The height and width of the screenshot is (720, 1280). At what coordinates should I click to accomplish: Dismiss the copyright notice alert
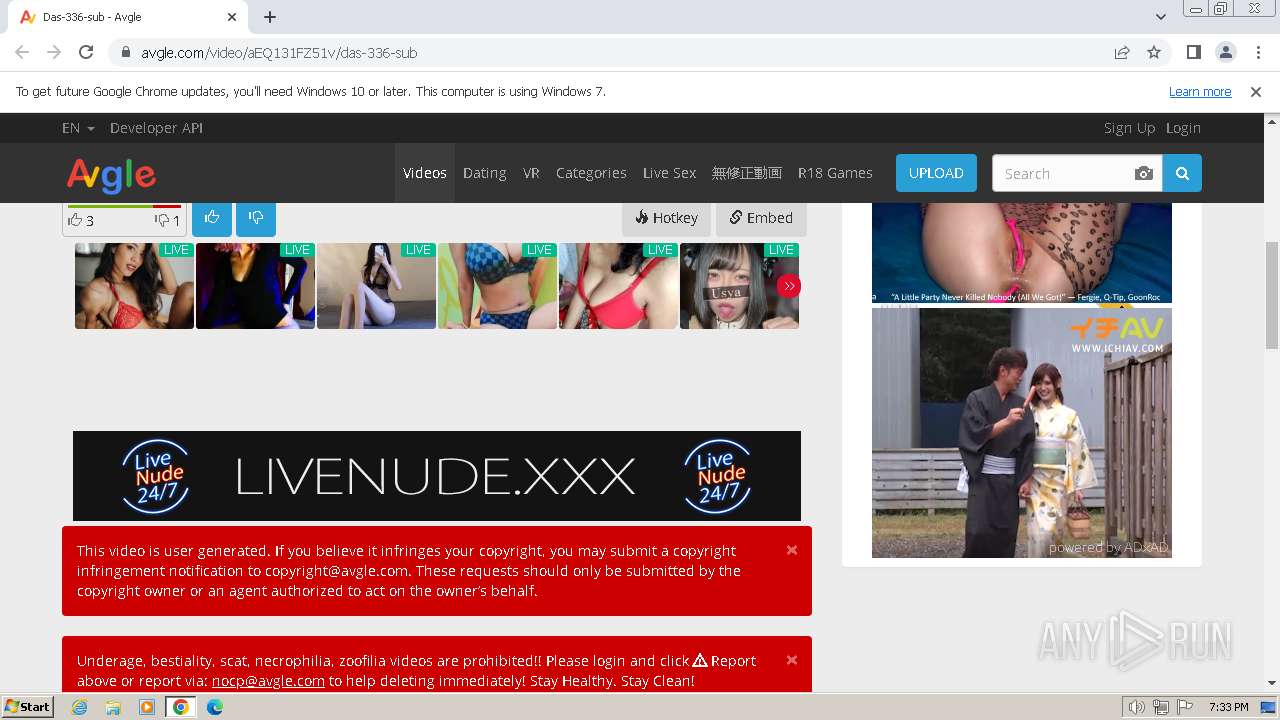(x=792, y=550)
